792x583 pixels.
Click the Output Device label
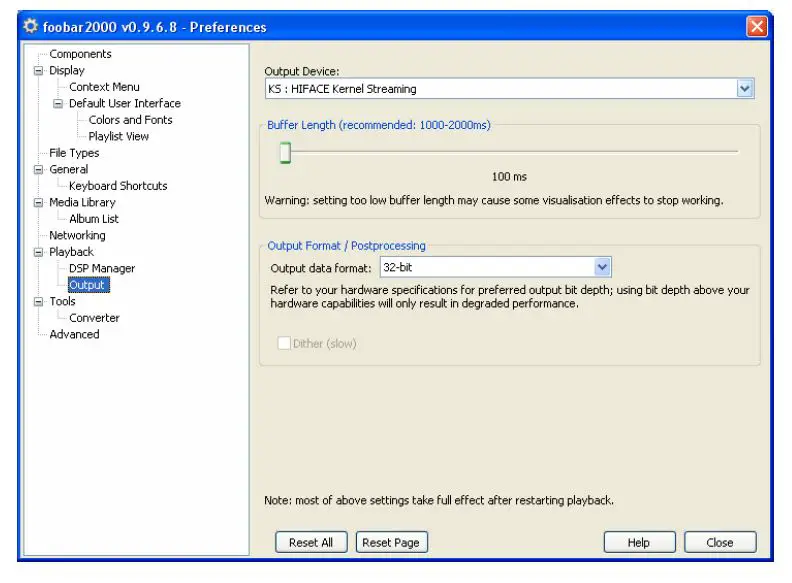(x=302, y=71)
